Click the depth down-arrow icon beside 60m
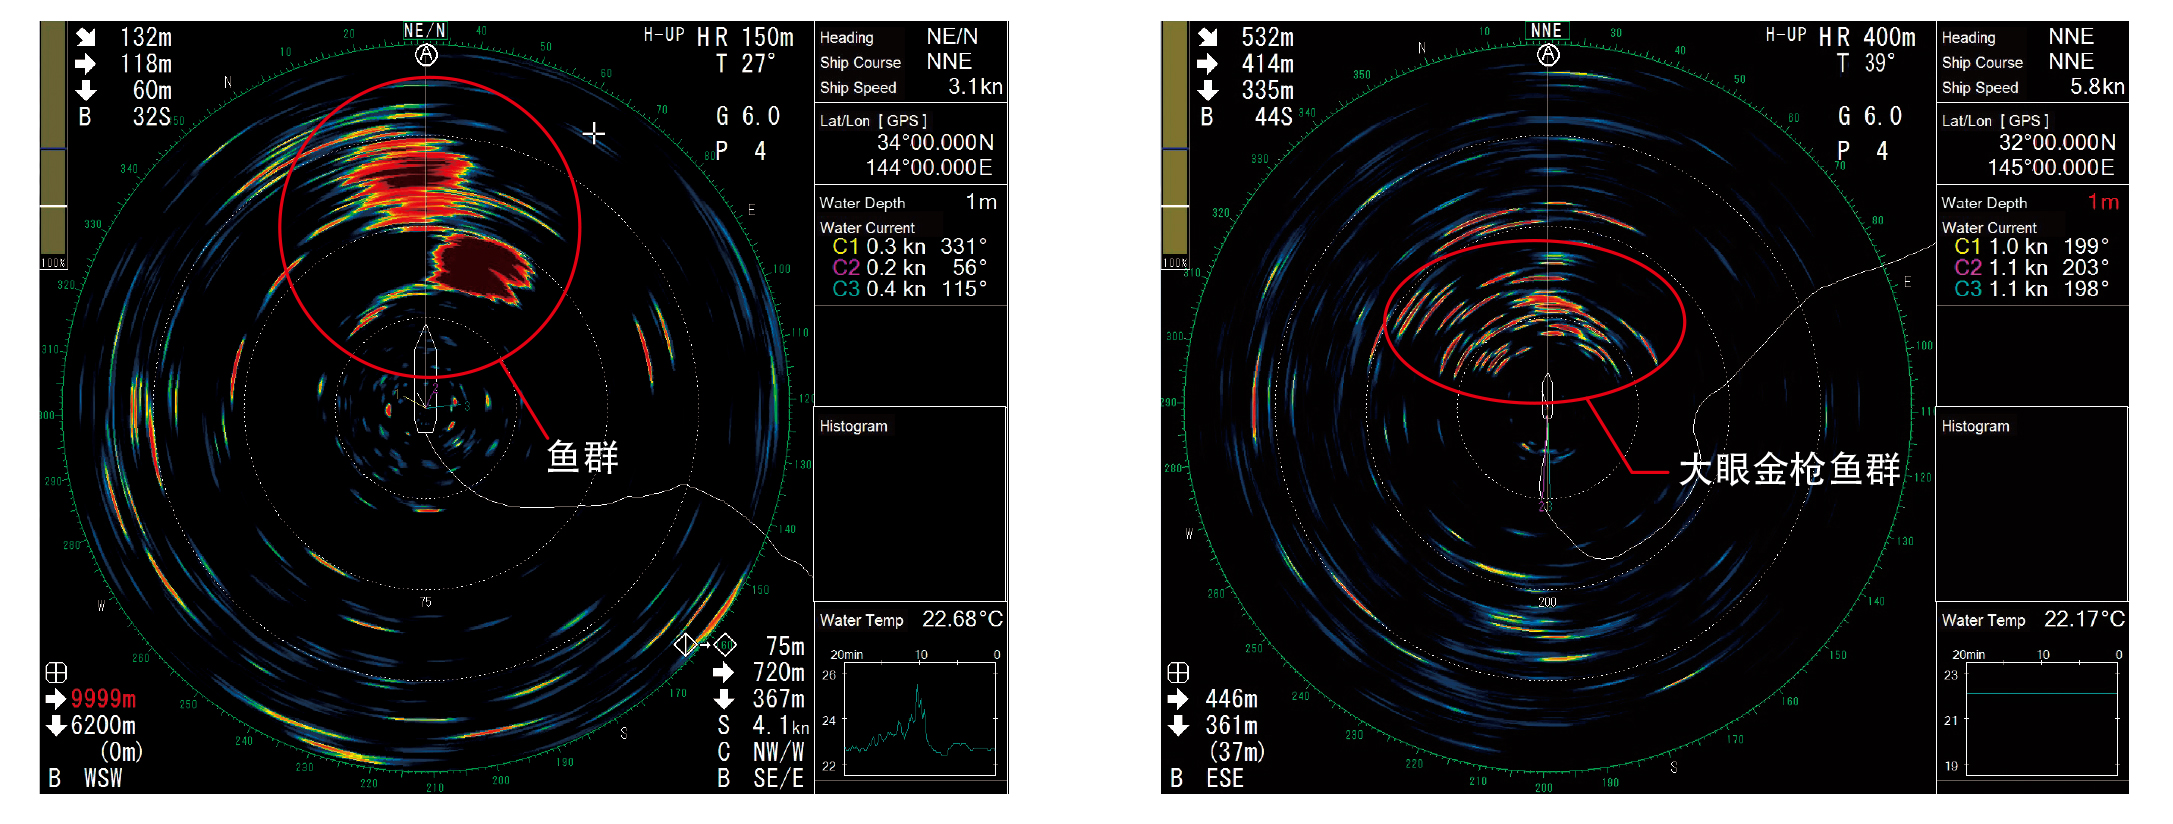The width and height of the screenshot is (2173, 824). tap(86, 90)
